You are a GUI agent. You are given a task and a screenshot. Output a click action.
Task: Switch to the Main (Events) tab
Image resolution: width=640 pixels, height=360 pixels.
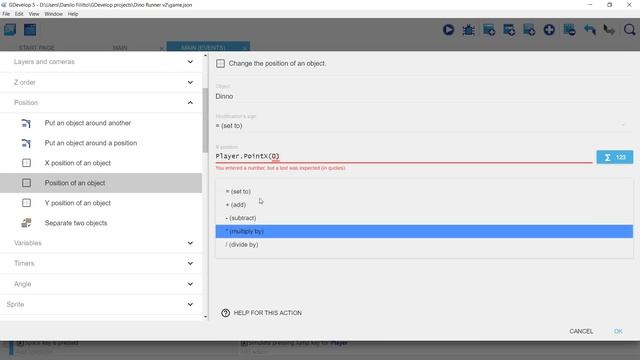pos(203,48)
